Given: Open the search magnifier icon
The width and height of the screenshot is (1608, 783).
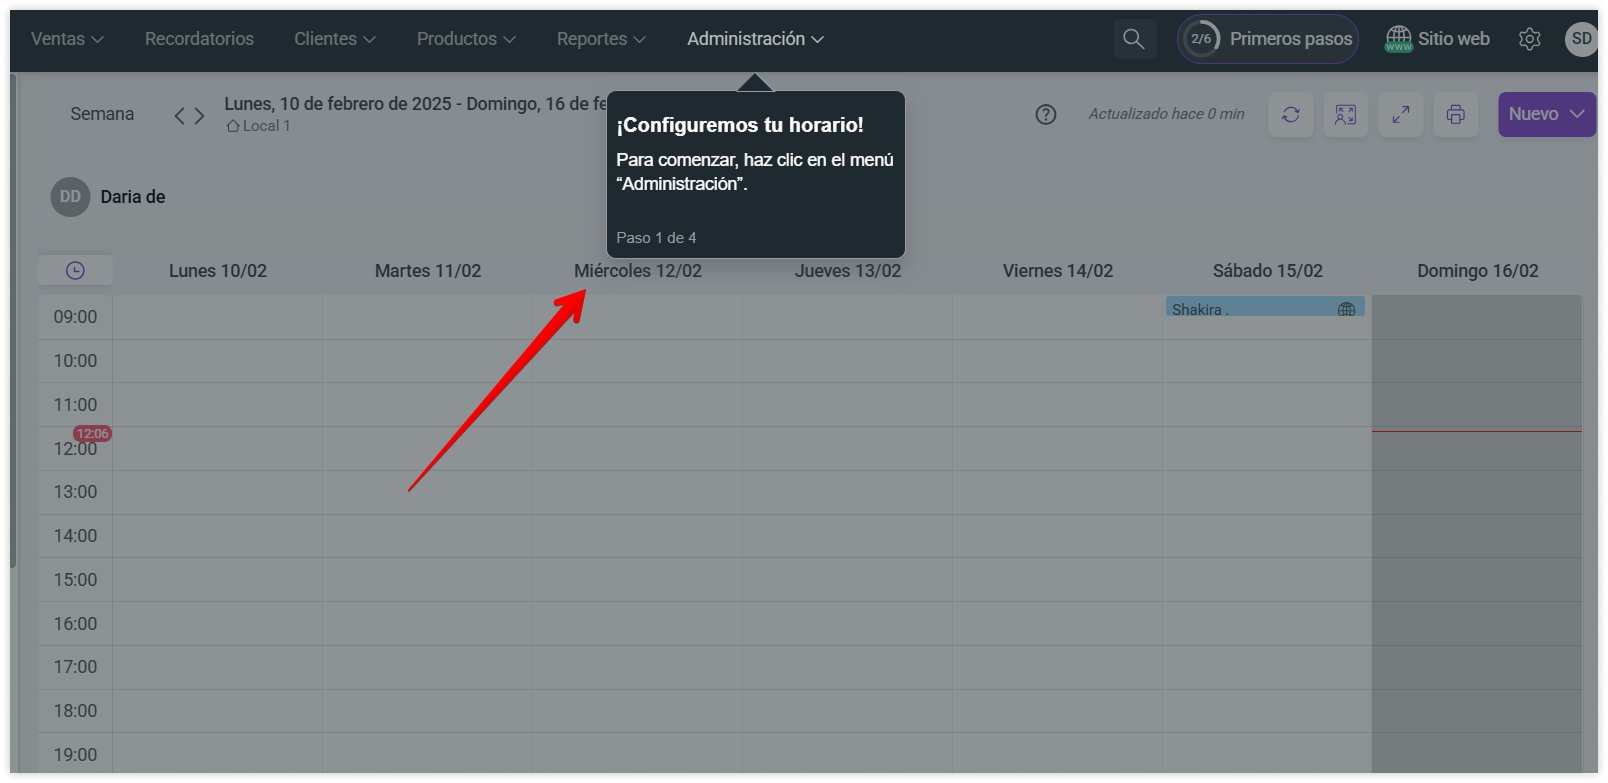Looking at the screenshot, I should (x=1134, y=39).
